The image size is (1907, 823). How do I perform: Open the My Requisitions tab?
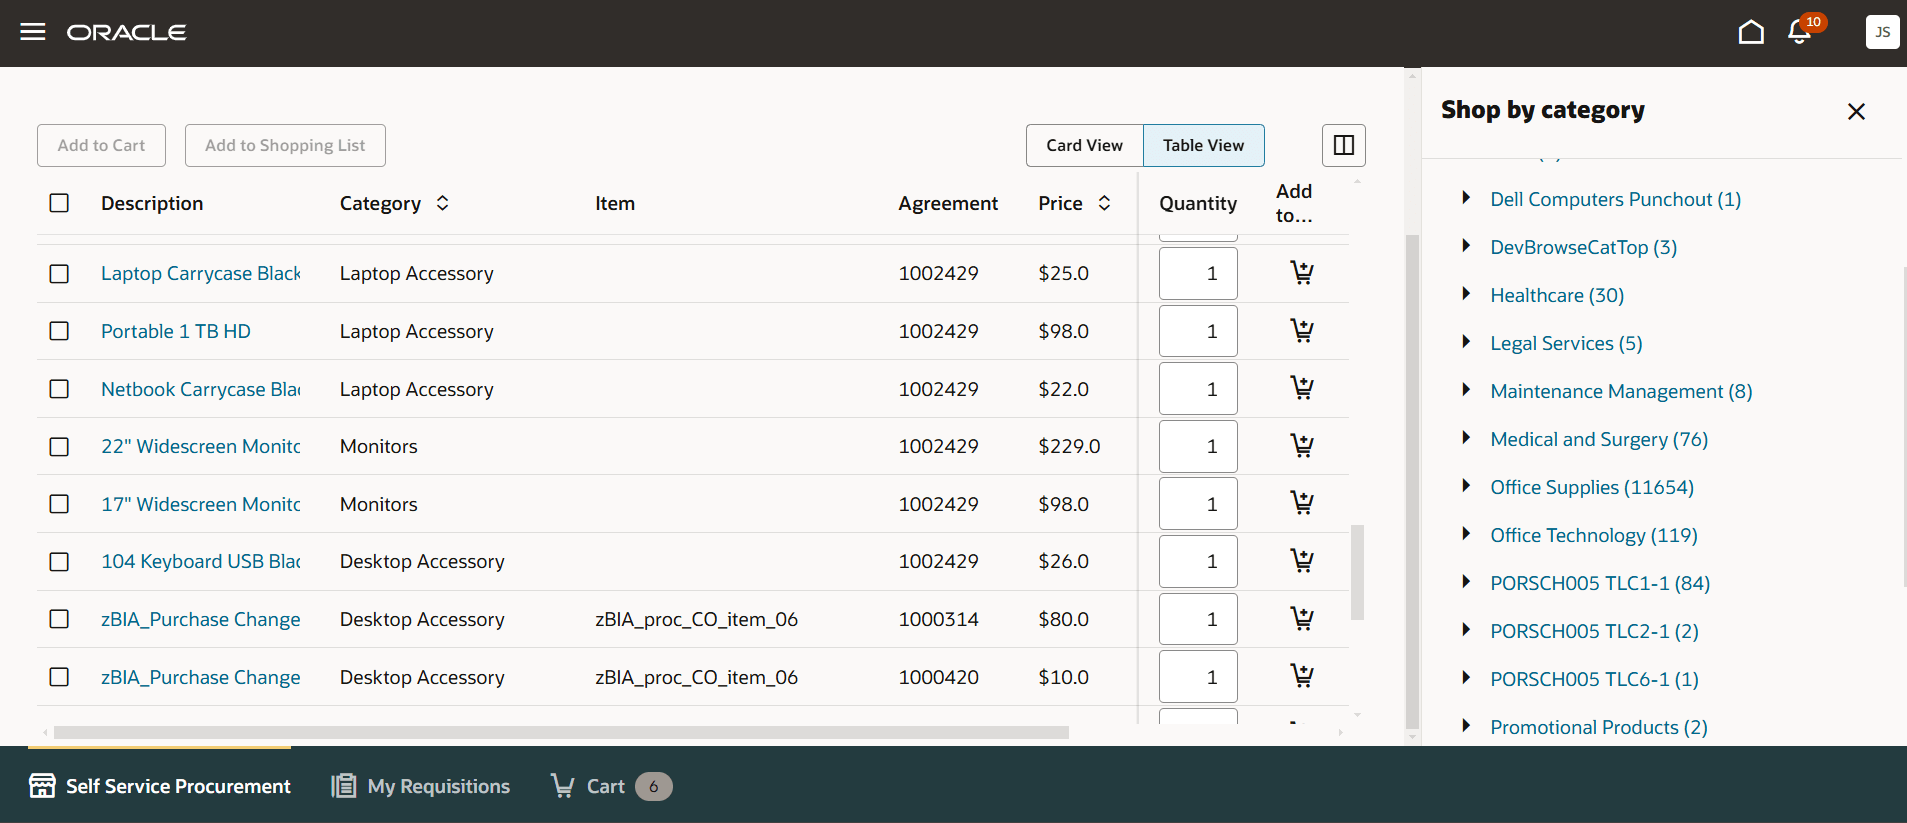point(421,786)
